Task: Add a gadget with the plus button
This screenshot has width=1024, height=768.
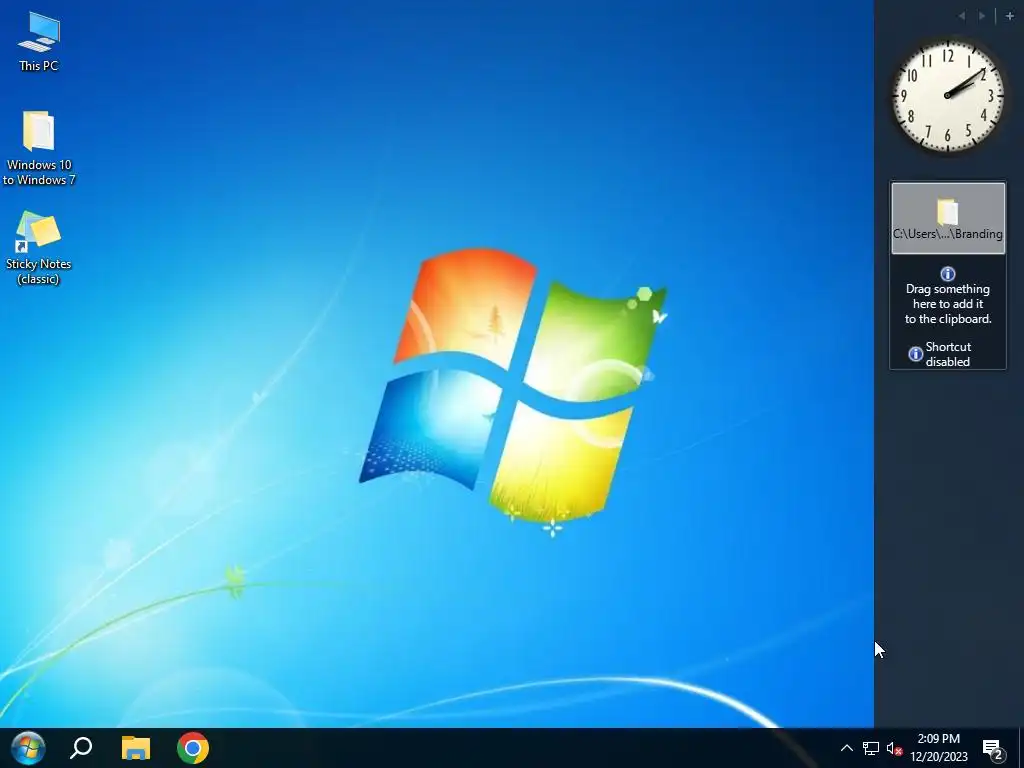Action: click(1009, 16)
